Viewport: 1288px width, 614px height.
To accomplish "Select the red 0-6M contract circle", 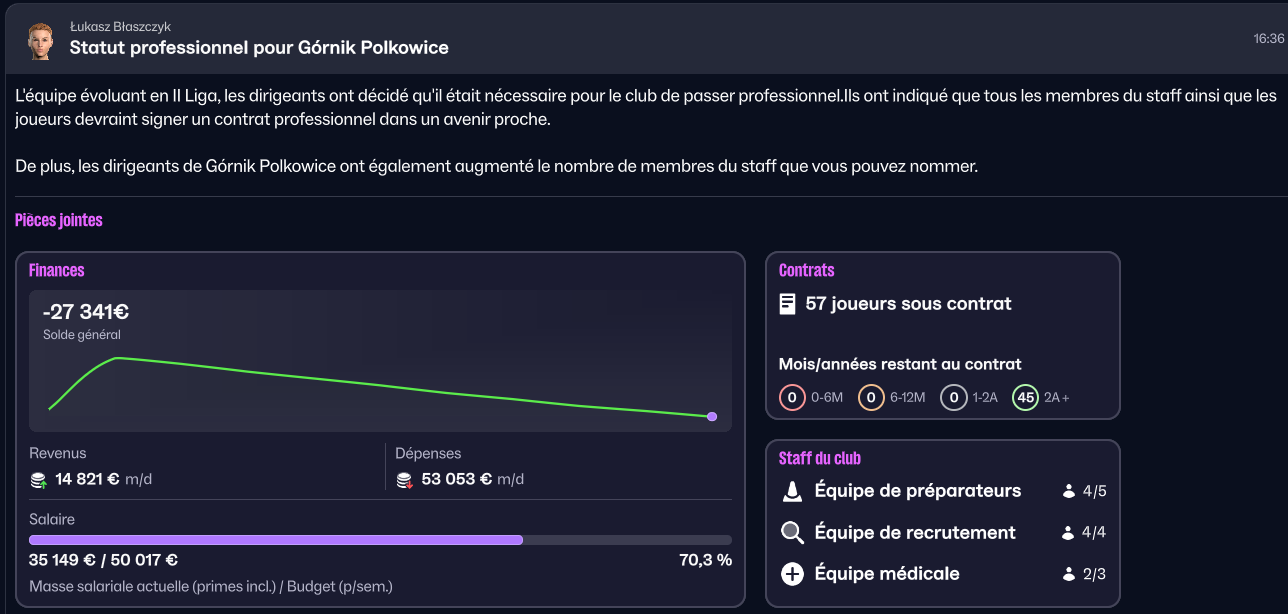I will click(792, 398).
